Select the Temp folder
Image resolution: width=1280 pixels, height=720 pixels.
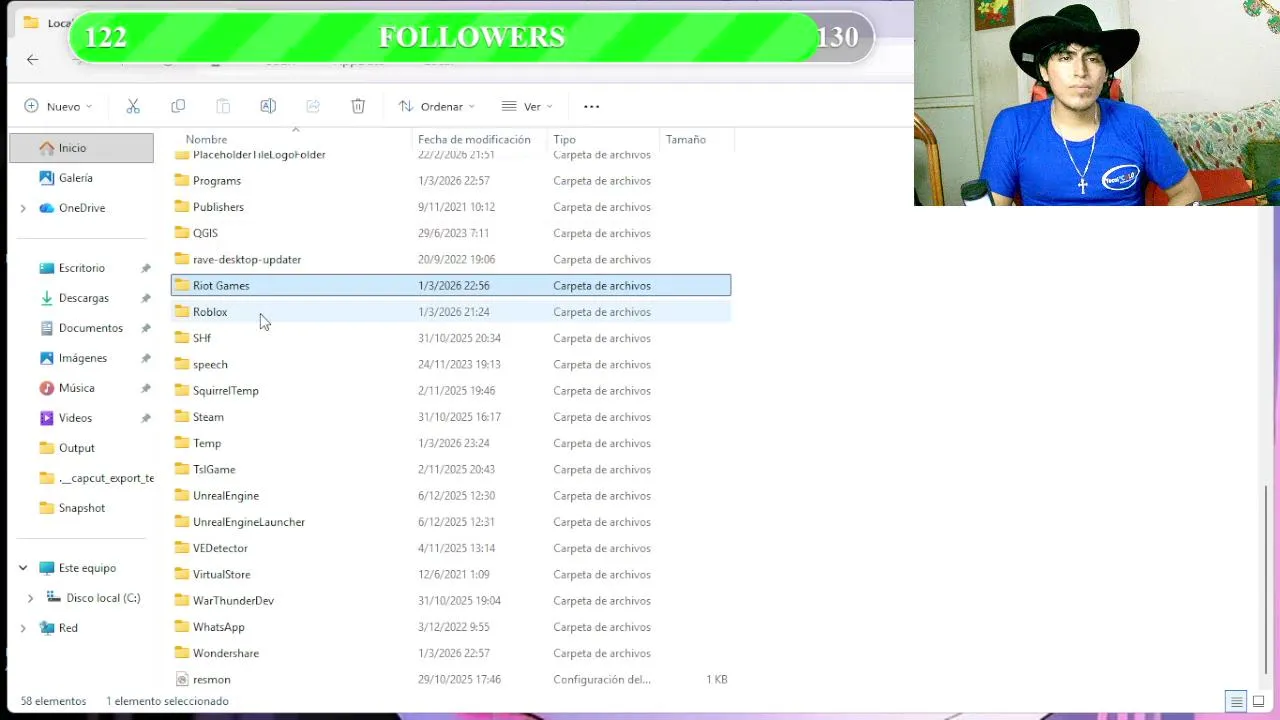(451, 443)
